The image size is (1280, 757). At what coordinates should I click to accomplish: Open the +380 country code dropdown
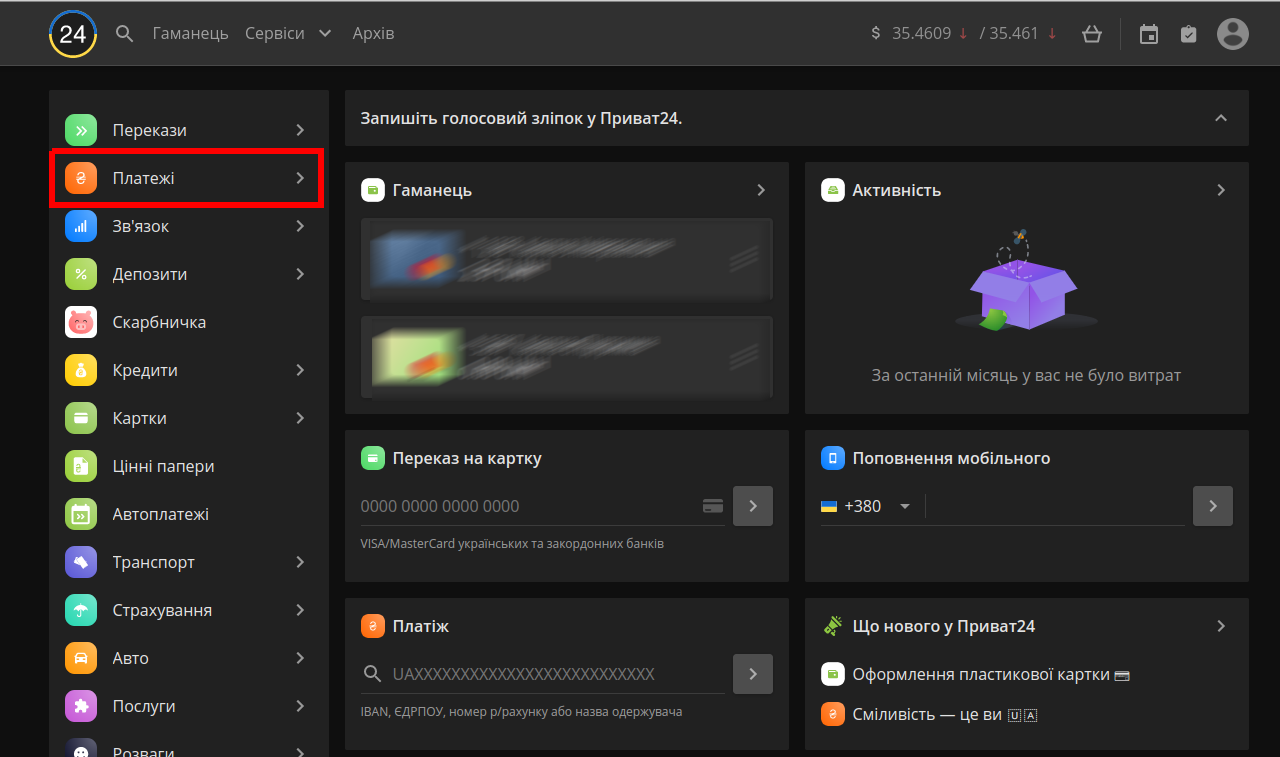click(x=866, y=506)
